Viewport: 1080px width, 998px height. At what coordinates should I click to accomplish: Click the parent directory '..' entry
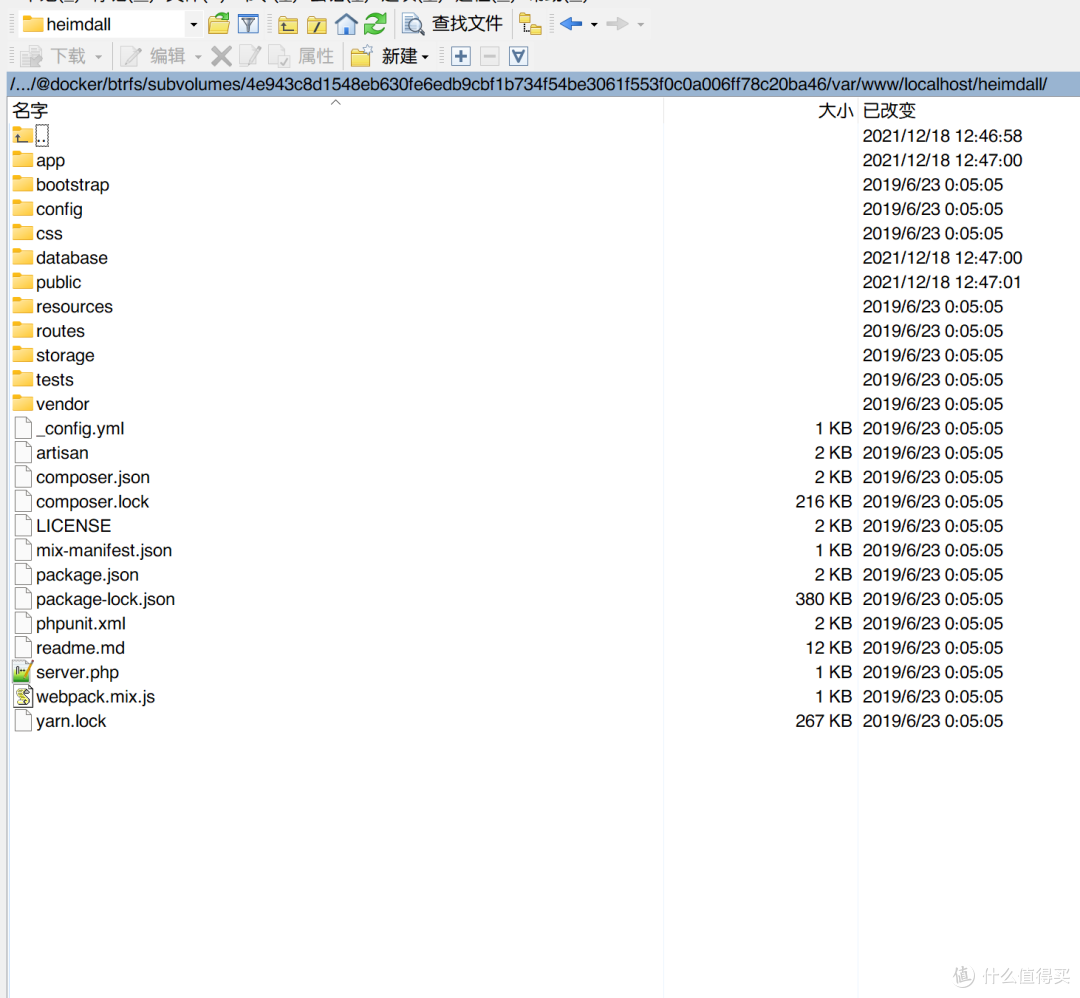point(41,136)
